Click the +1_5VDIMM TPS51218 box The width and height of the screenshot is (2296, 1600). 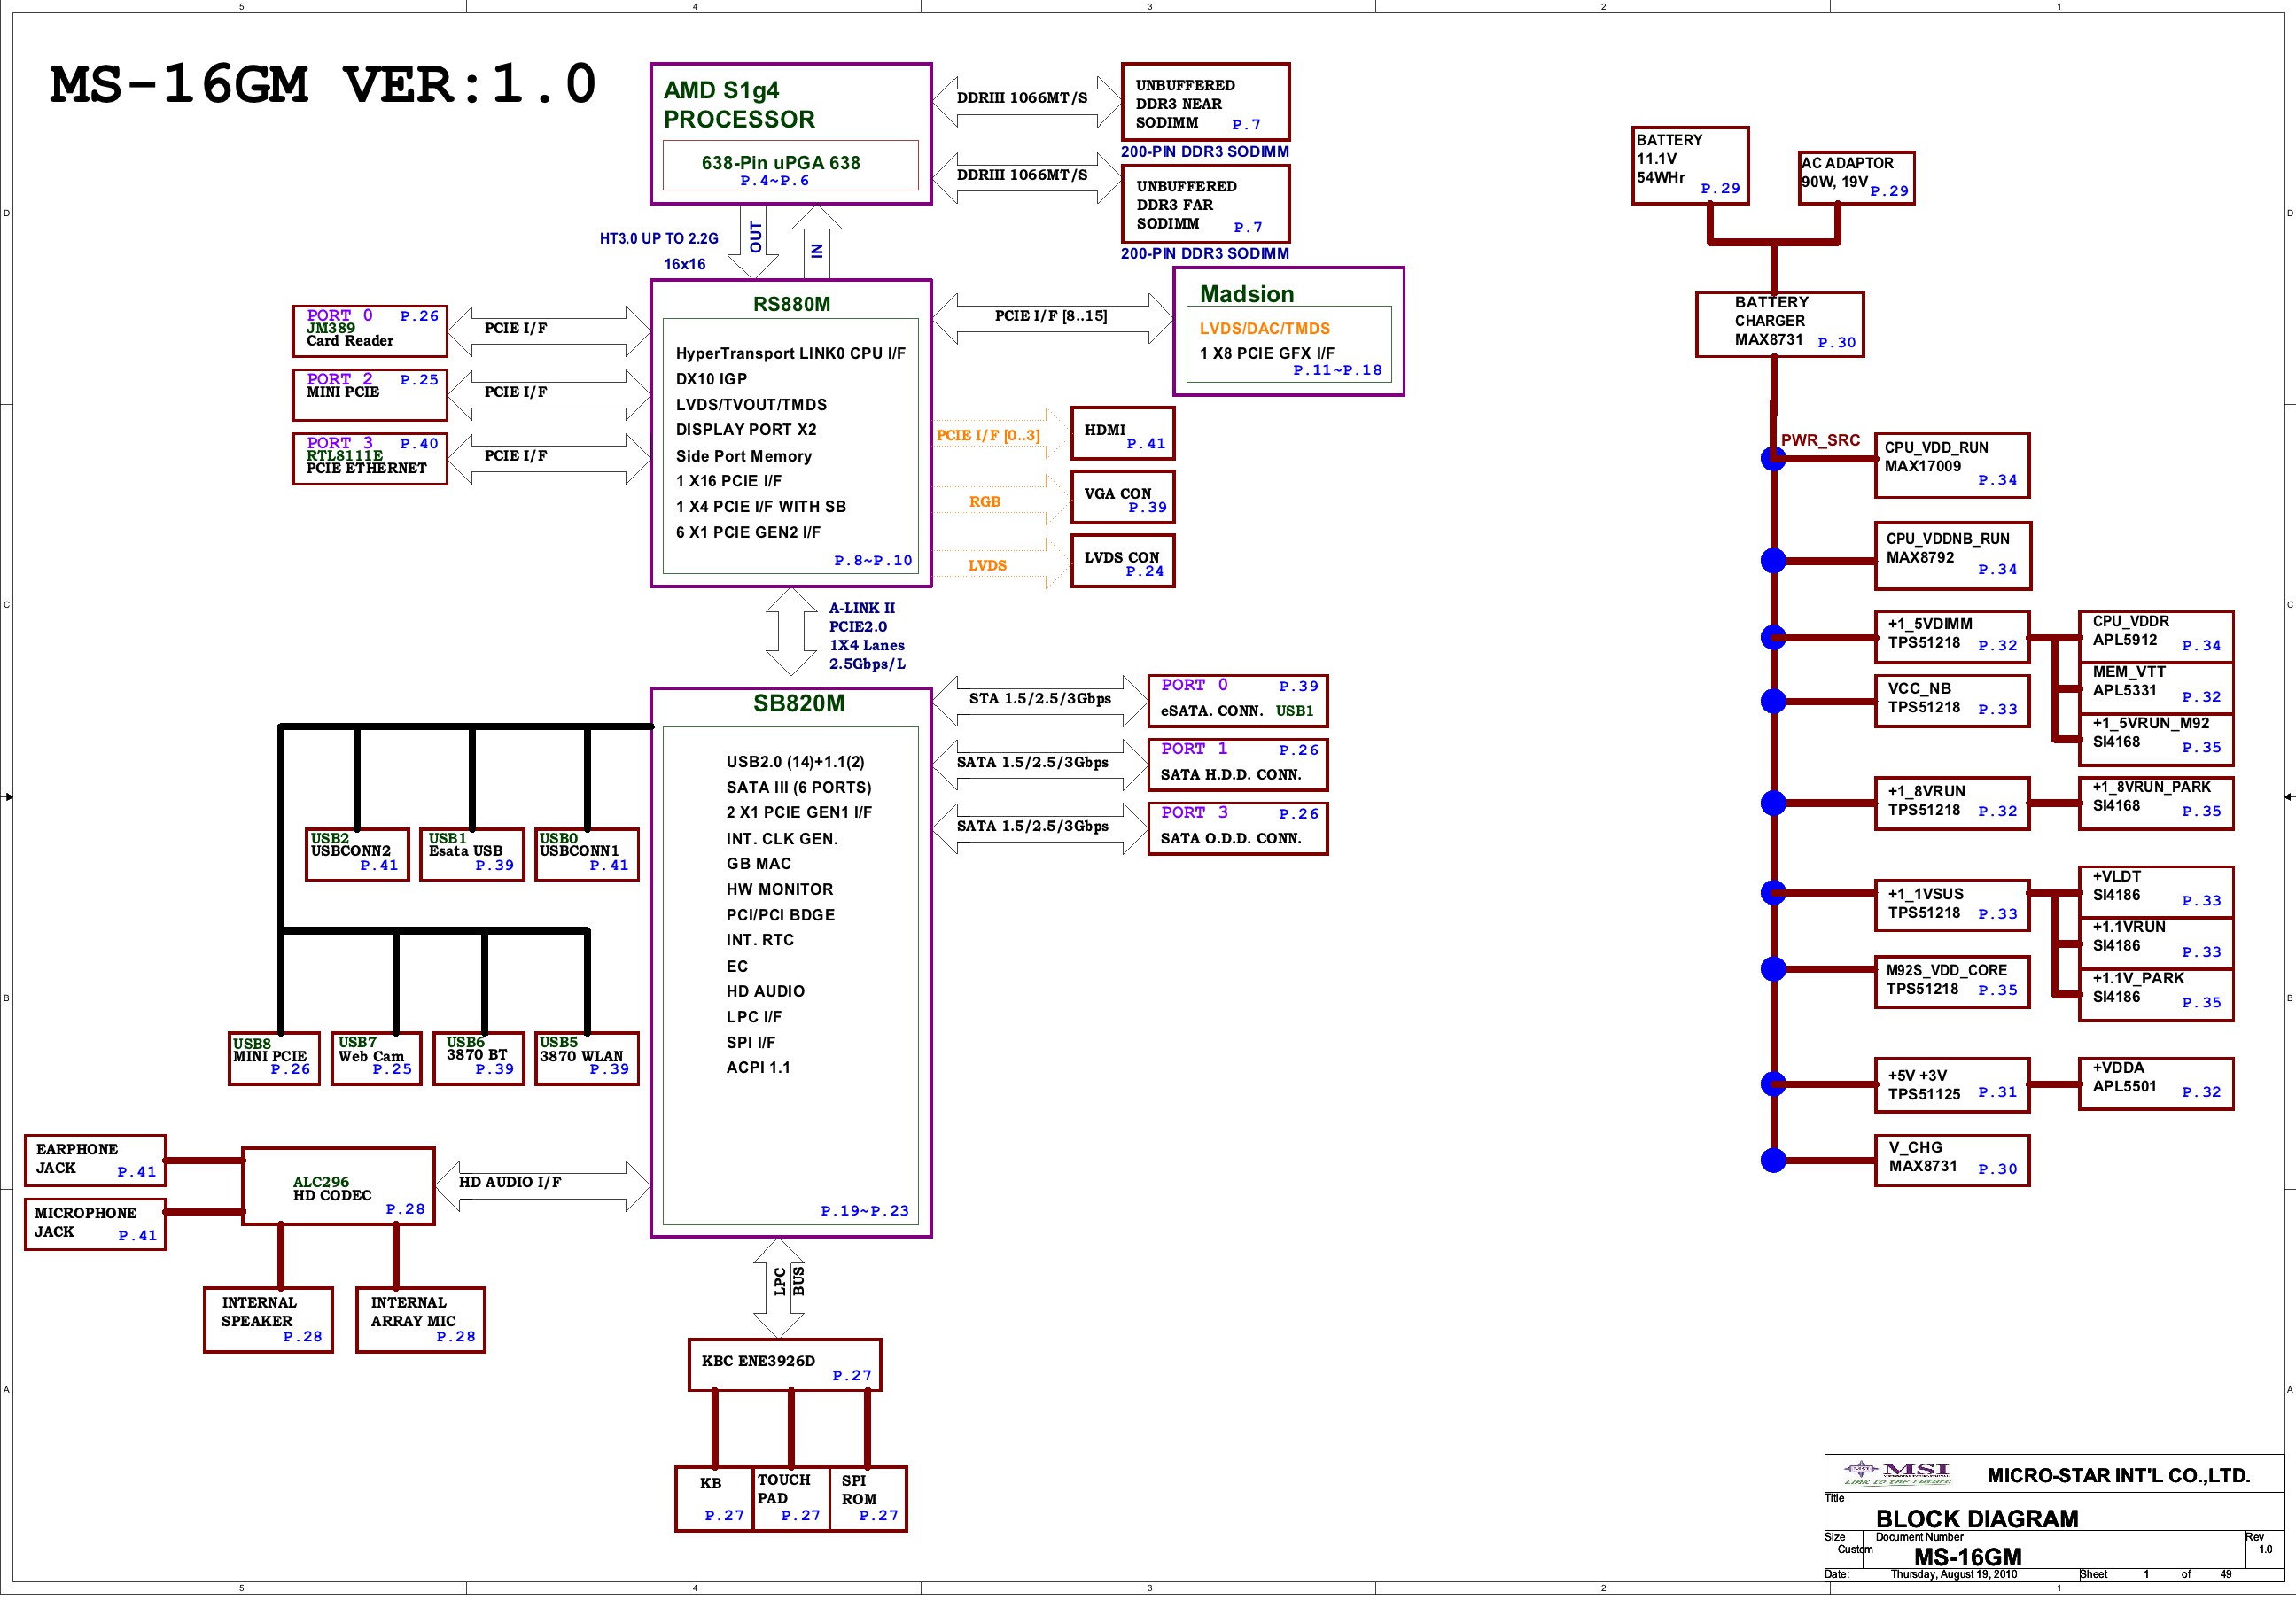pyautogui.click(x=1952, y=637)
